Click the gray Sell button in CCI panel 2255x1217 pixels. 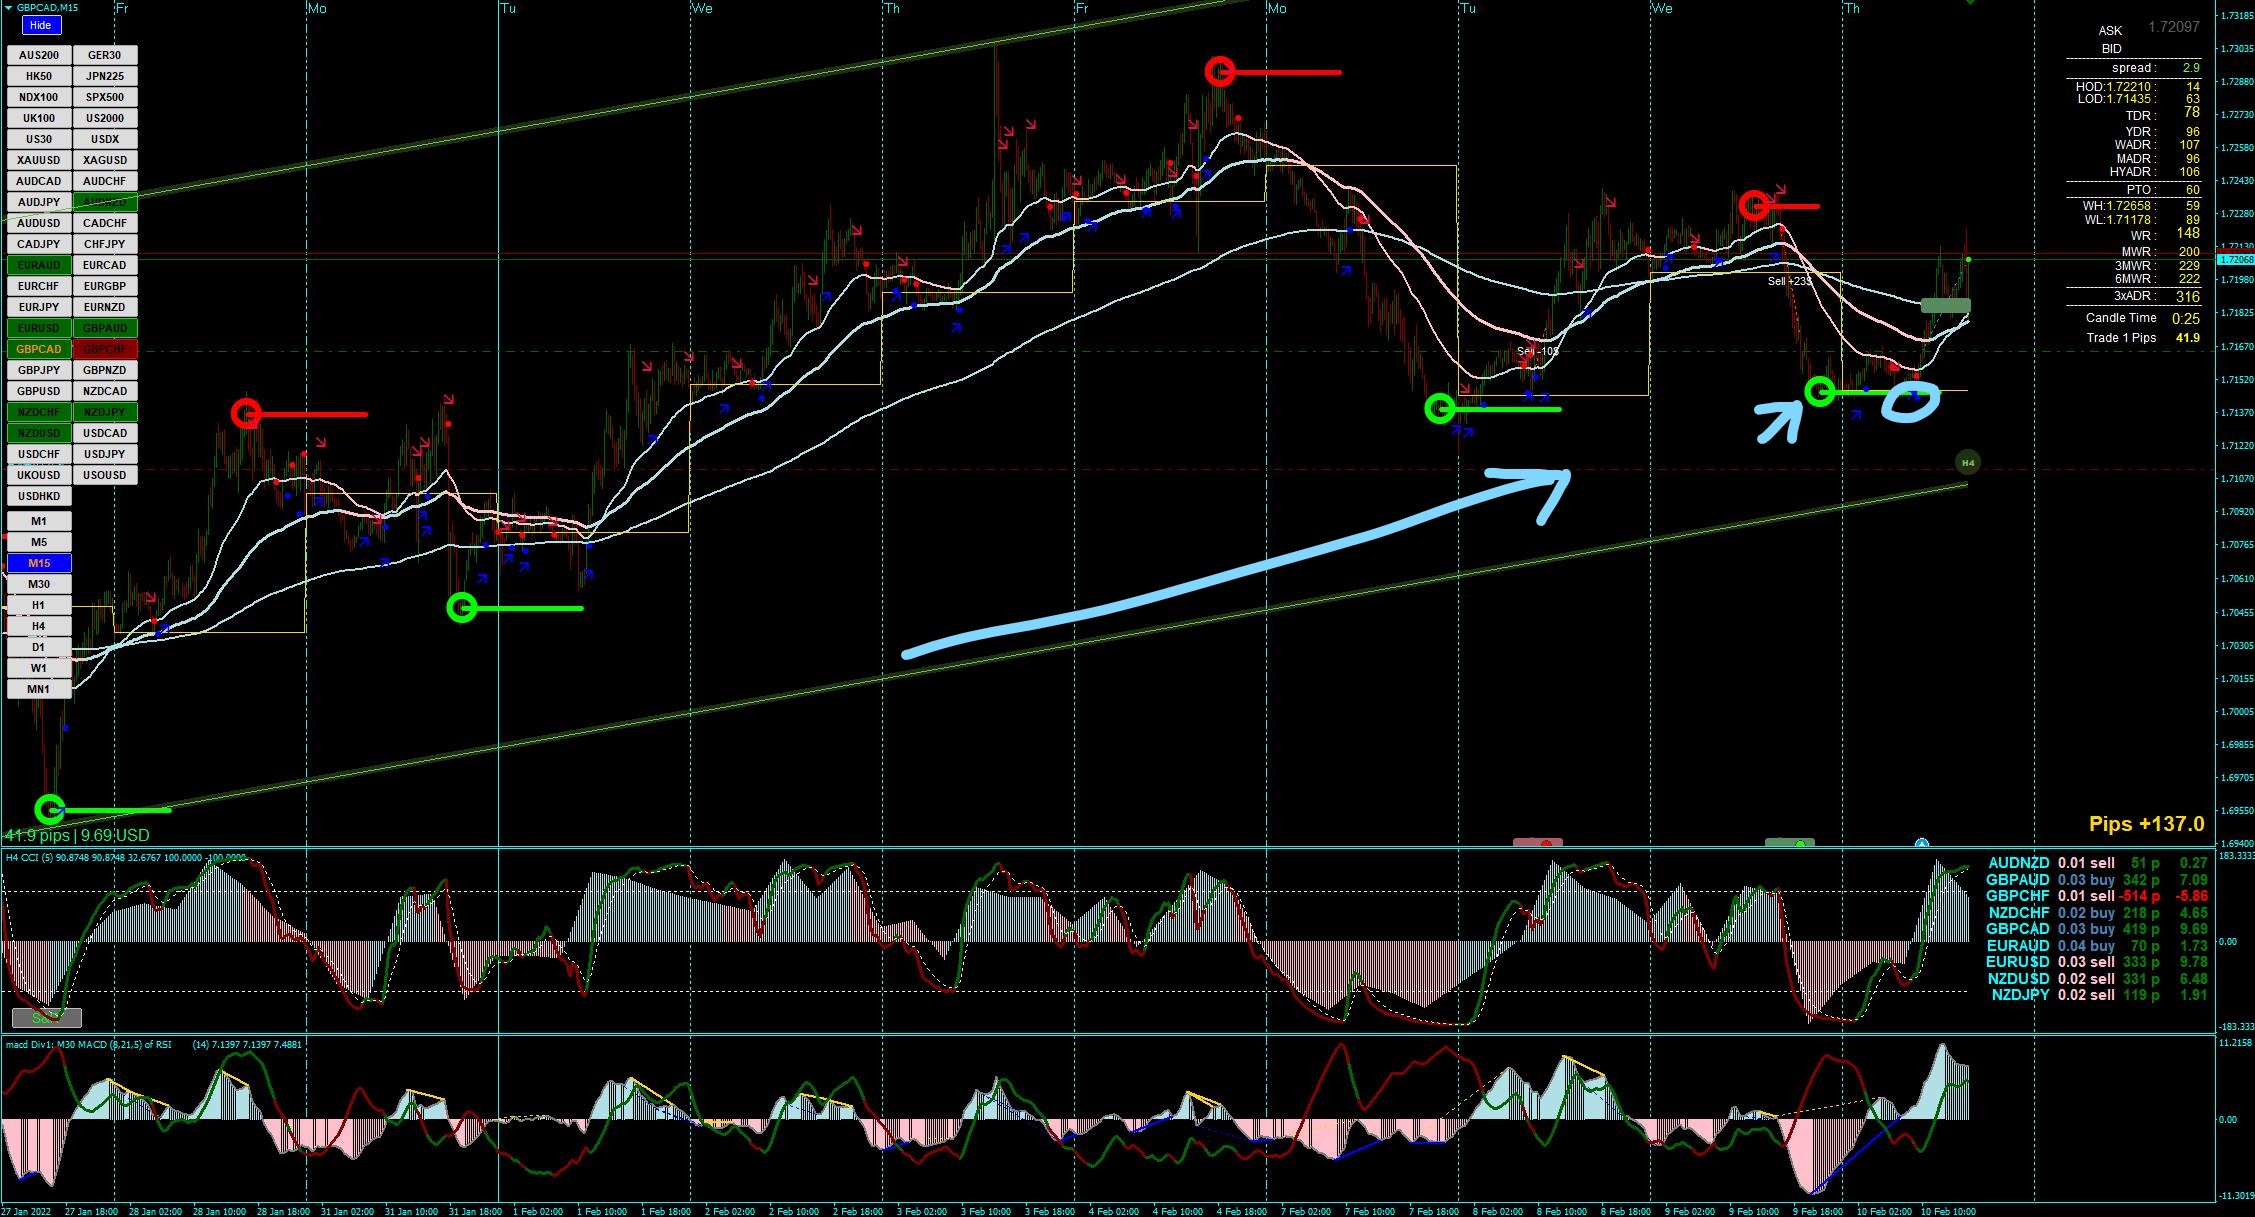[46, 1018]
